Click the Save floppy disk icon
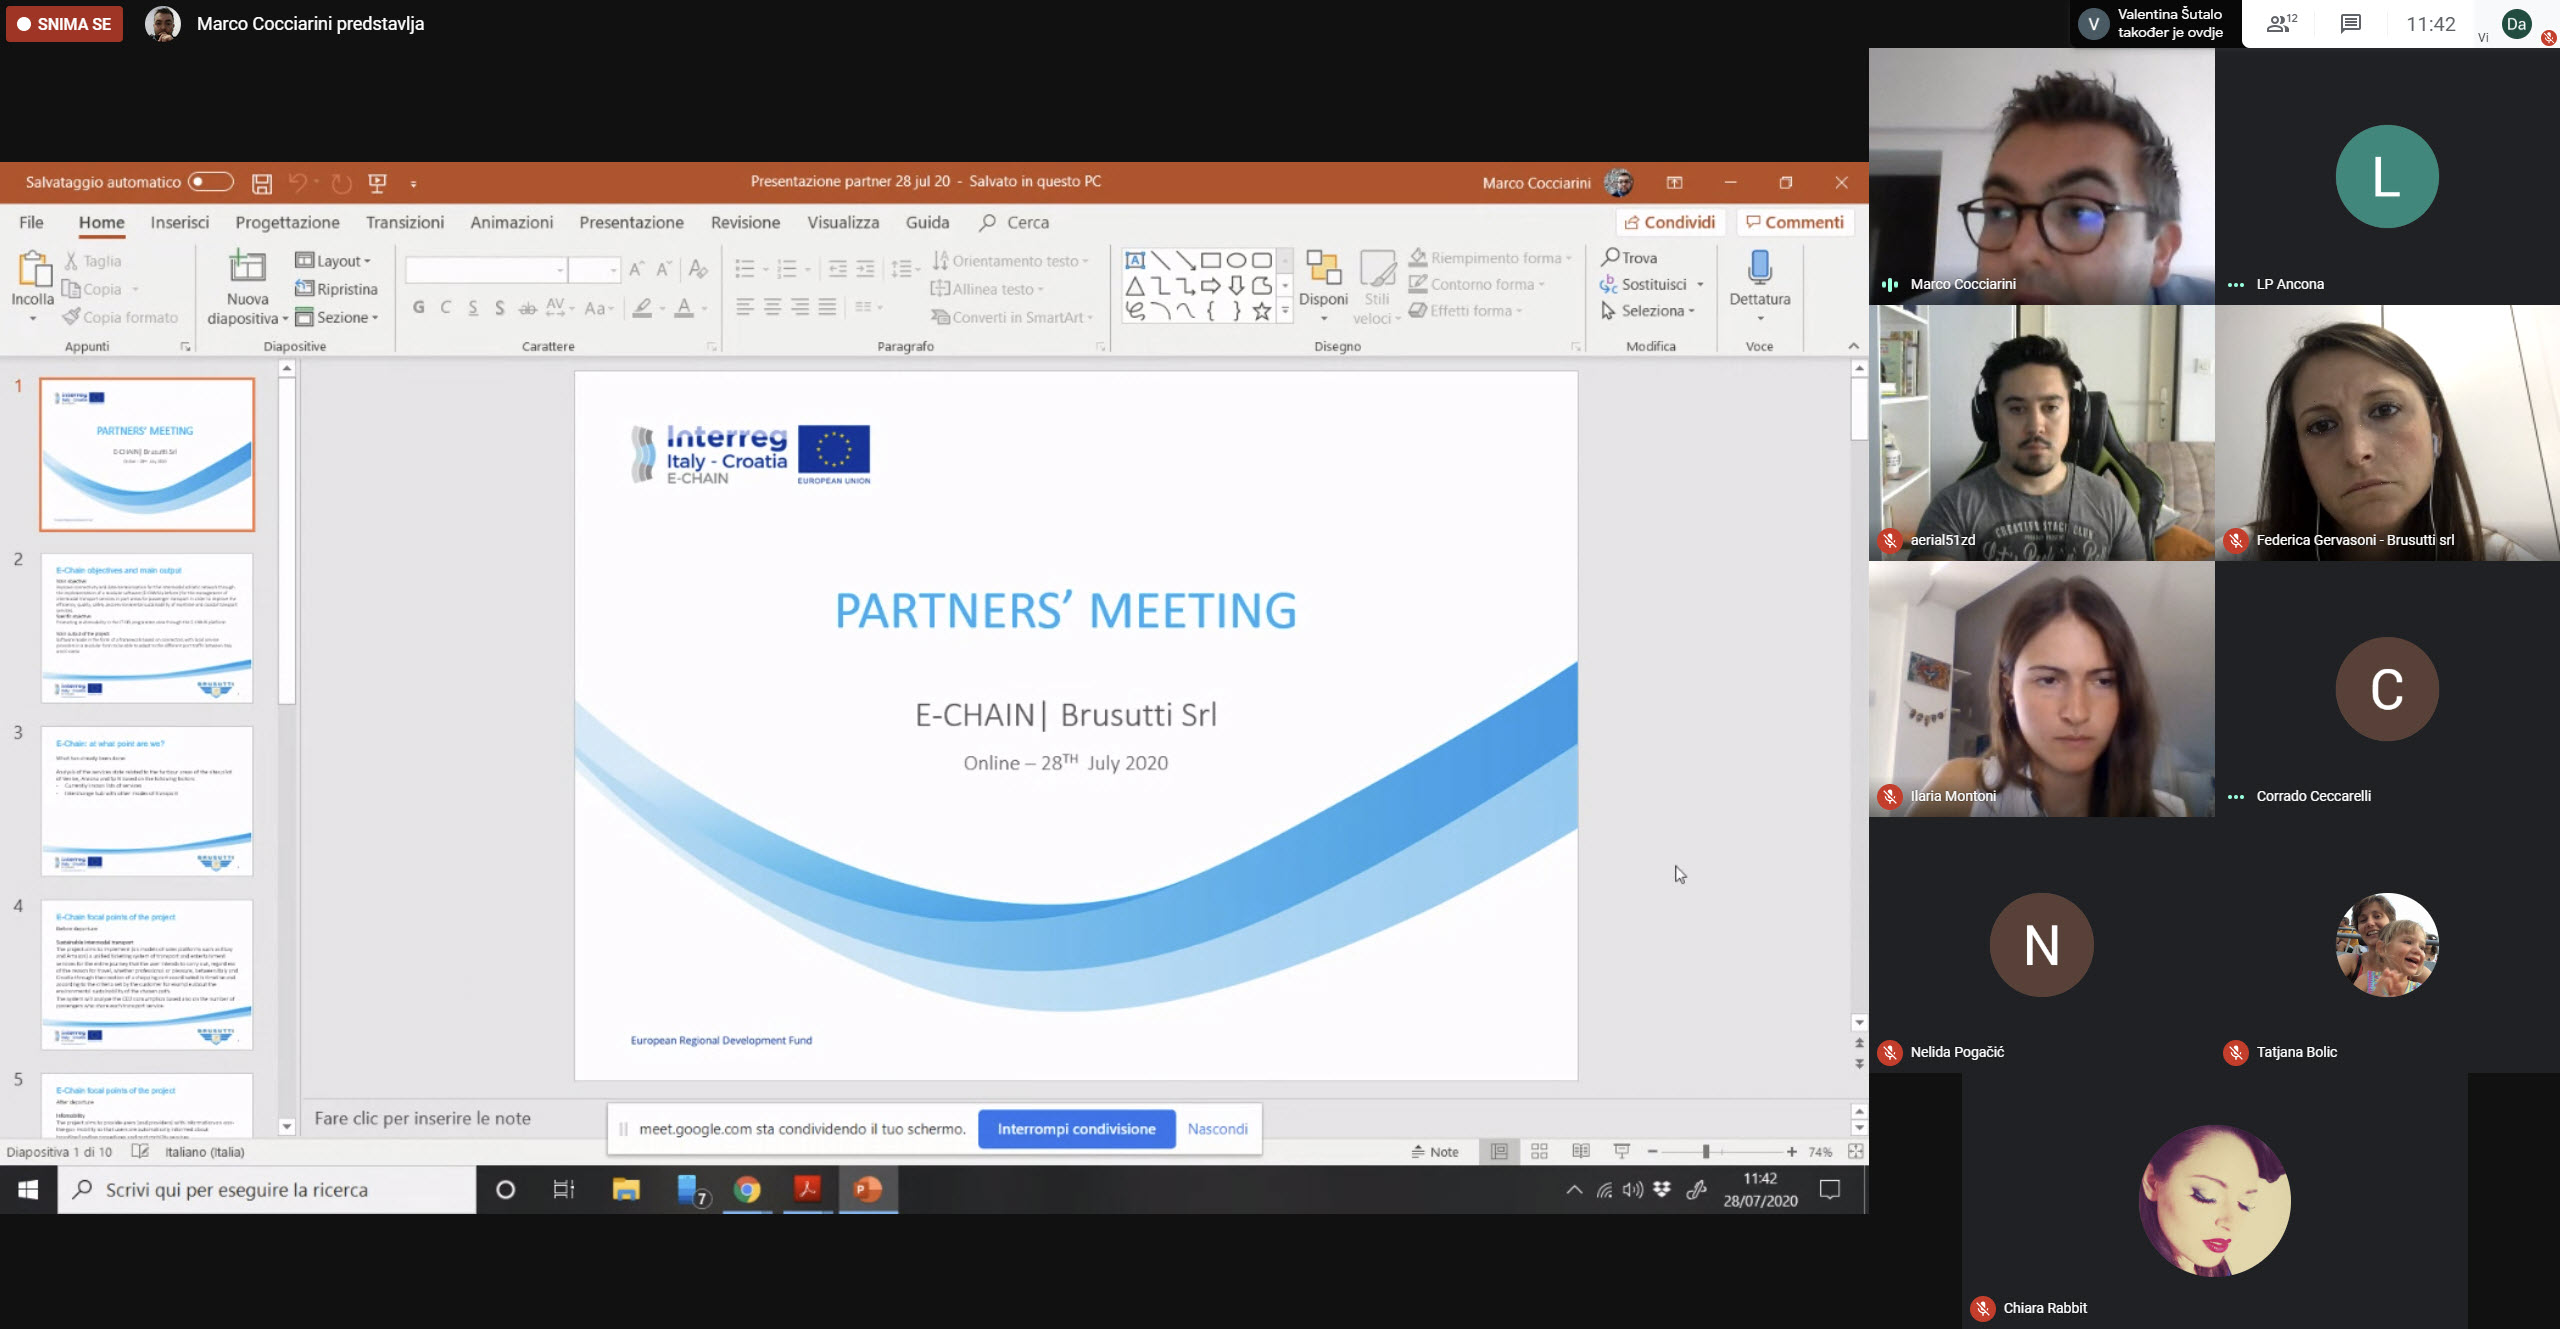 262,183
